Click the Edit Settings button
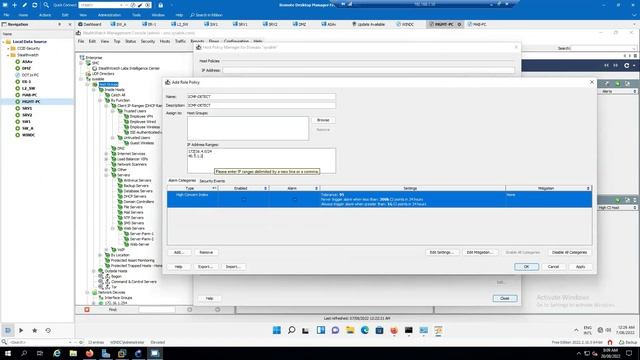Screen dimensions: 640x360 pos(442,252)
